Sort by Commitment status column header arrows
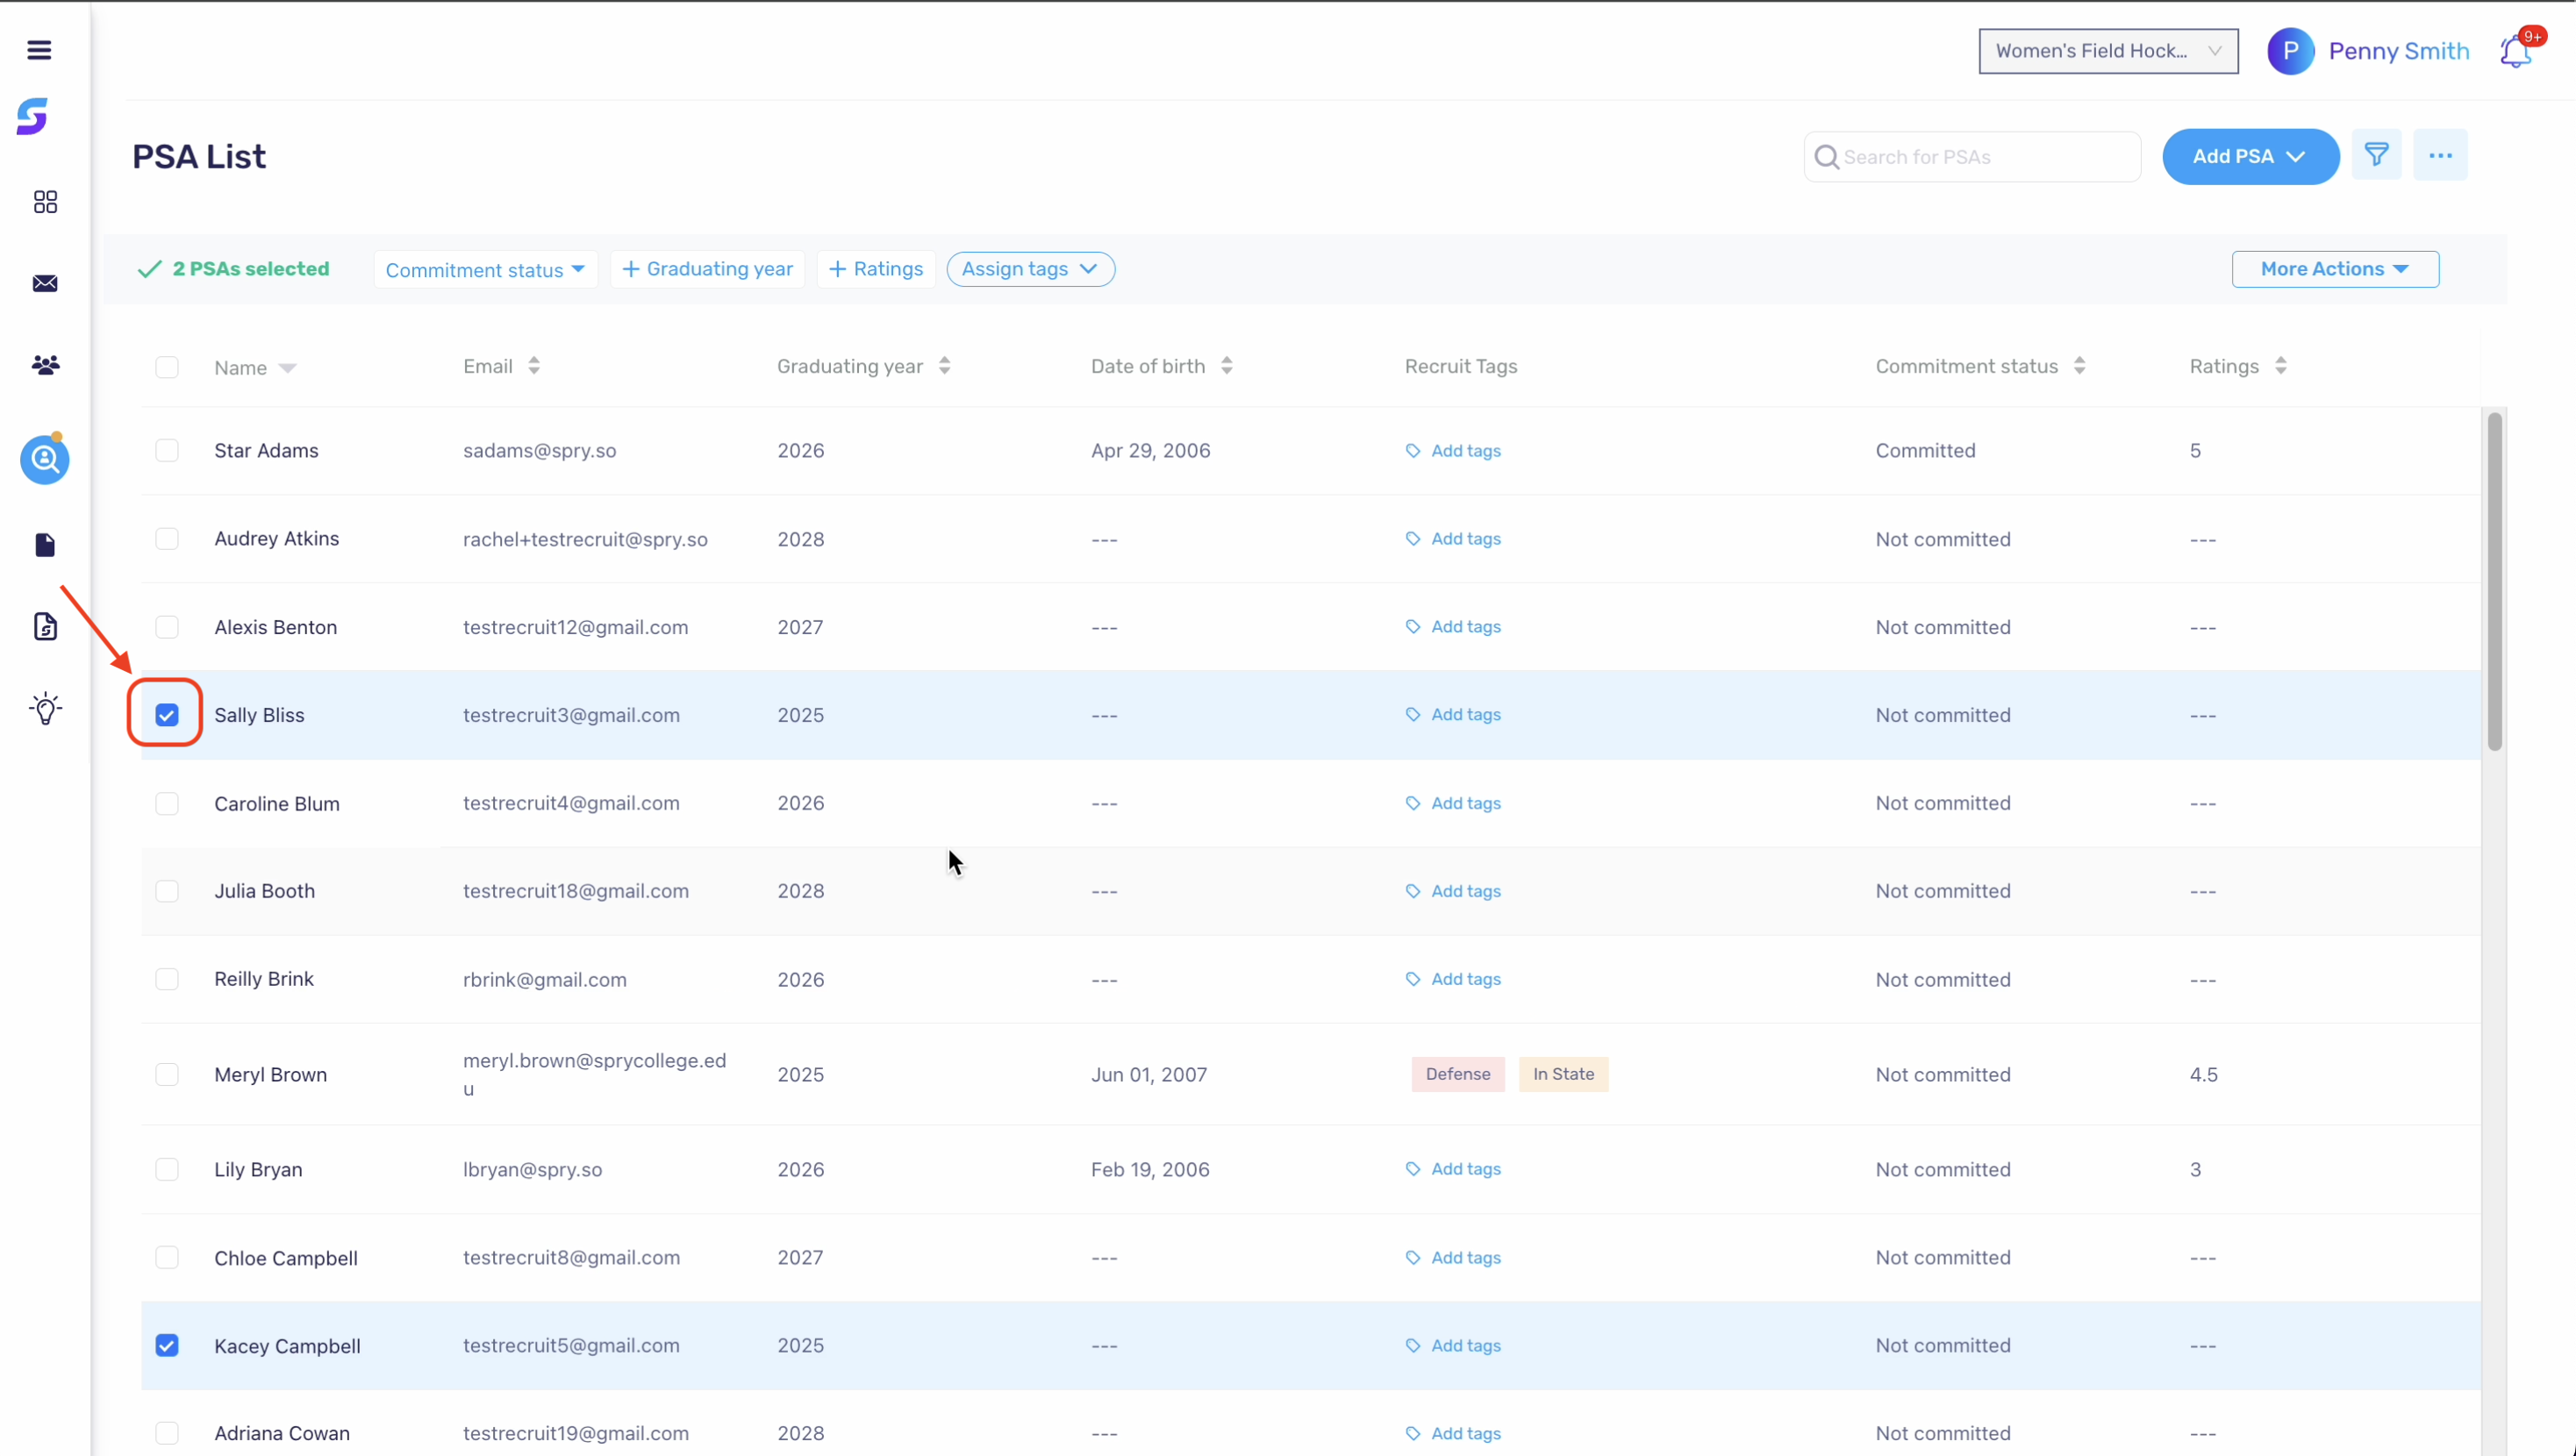The width and height of the screenshot is (2576, 1456). tap(2080, 366)
